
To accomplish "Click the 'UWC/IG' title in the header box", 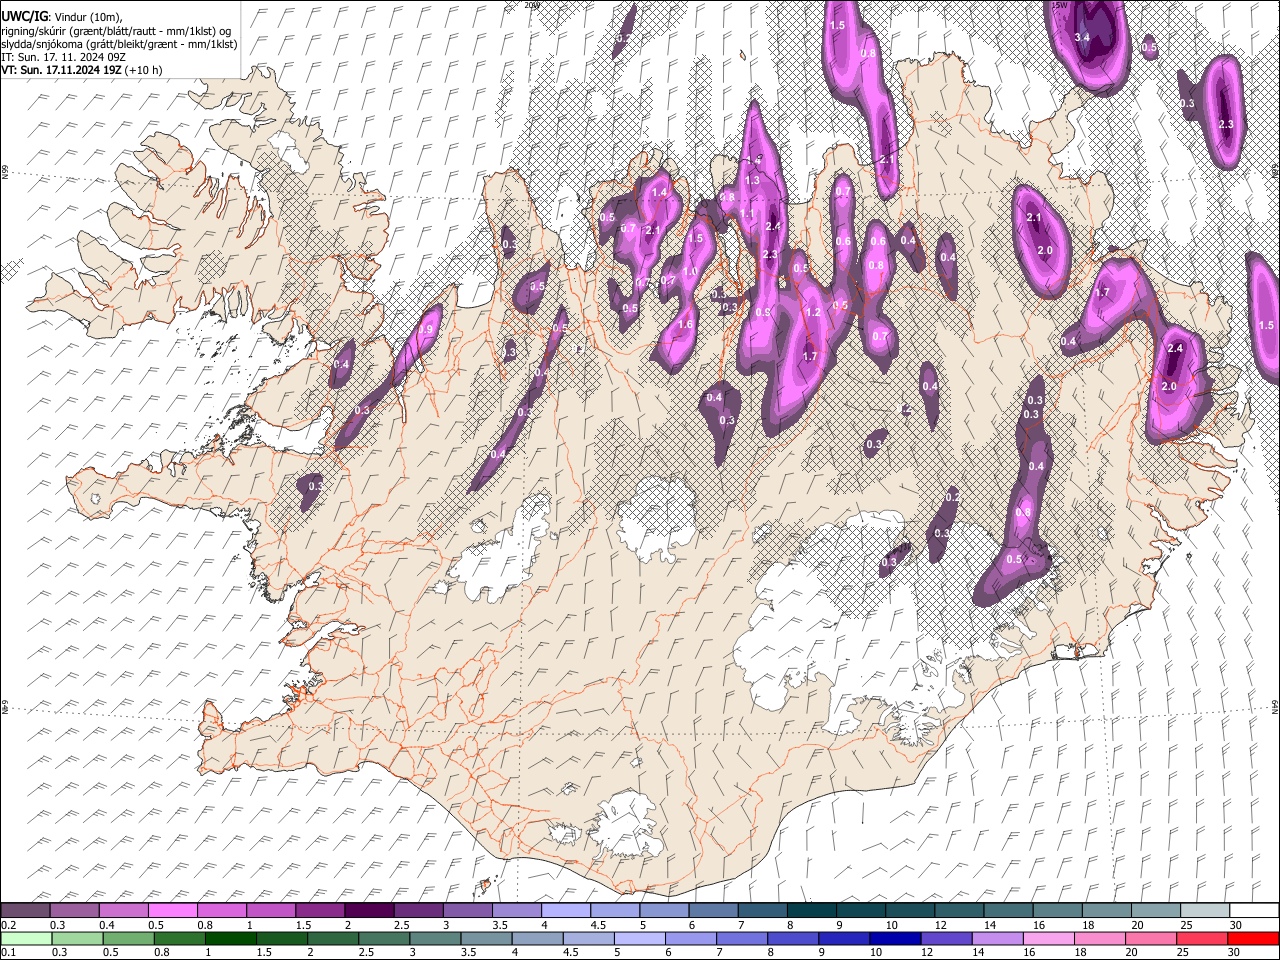I will coord(24,17).
